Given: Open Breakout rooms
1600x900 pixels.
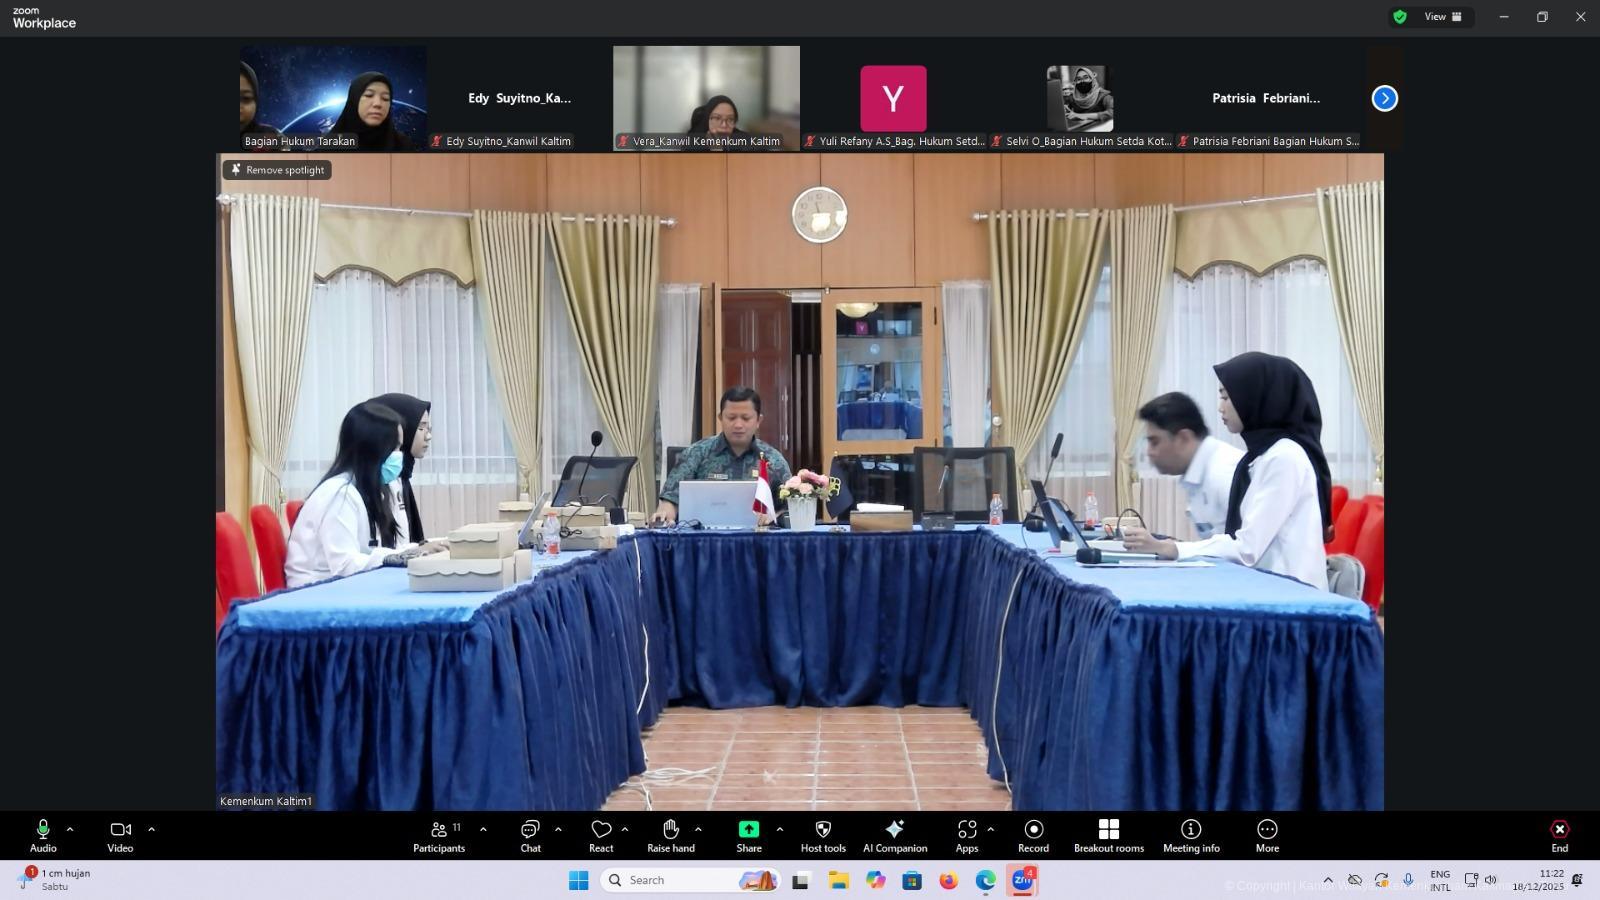Looking at the screenshot, I should pyautogui.click(x=1108, y=836).
